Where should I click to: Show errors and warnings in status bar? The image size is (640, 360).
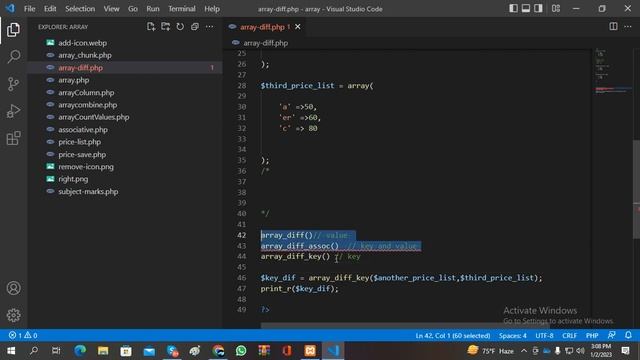coord(23,336)
